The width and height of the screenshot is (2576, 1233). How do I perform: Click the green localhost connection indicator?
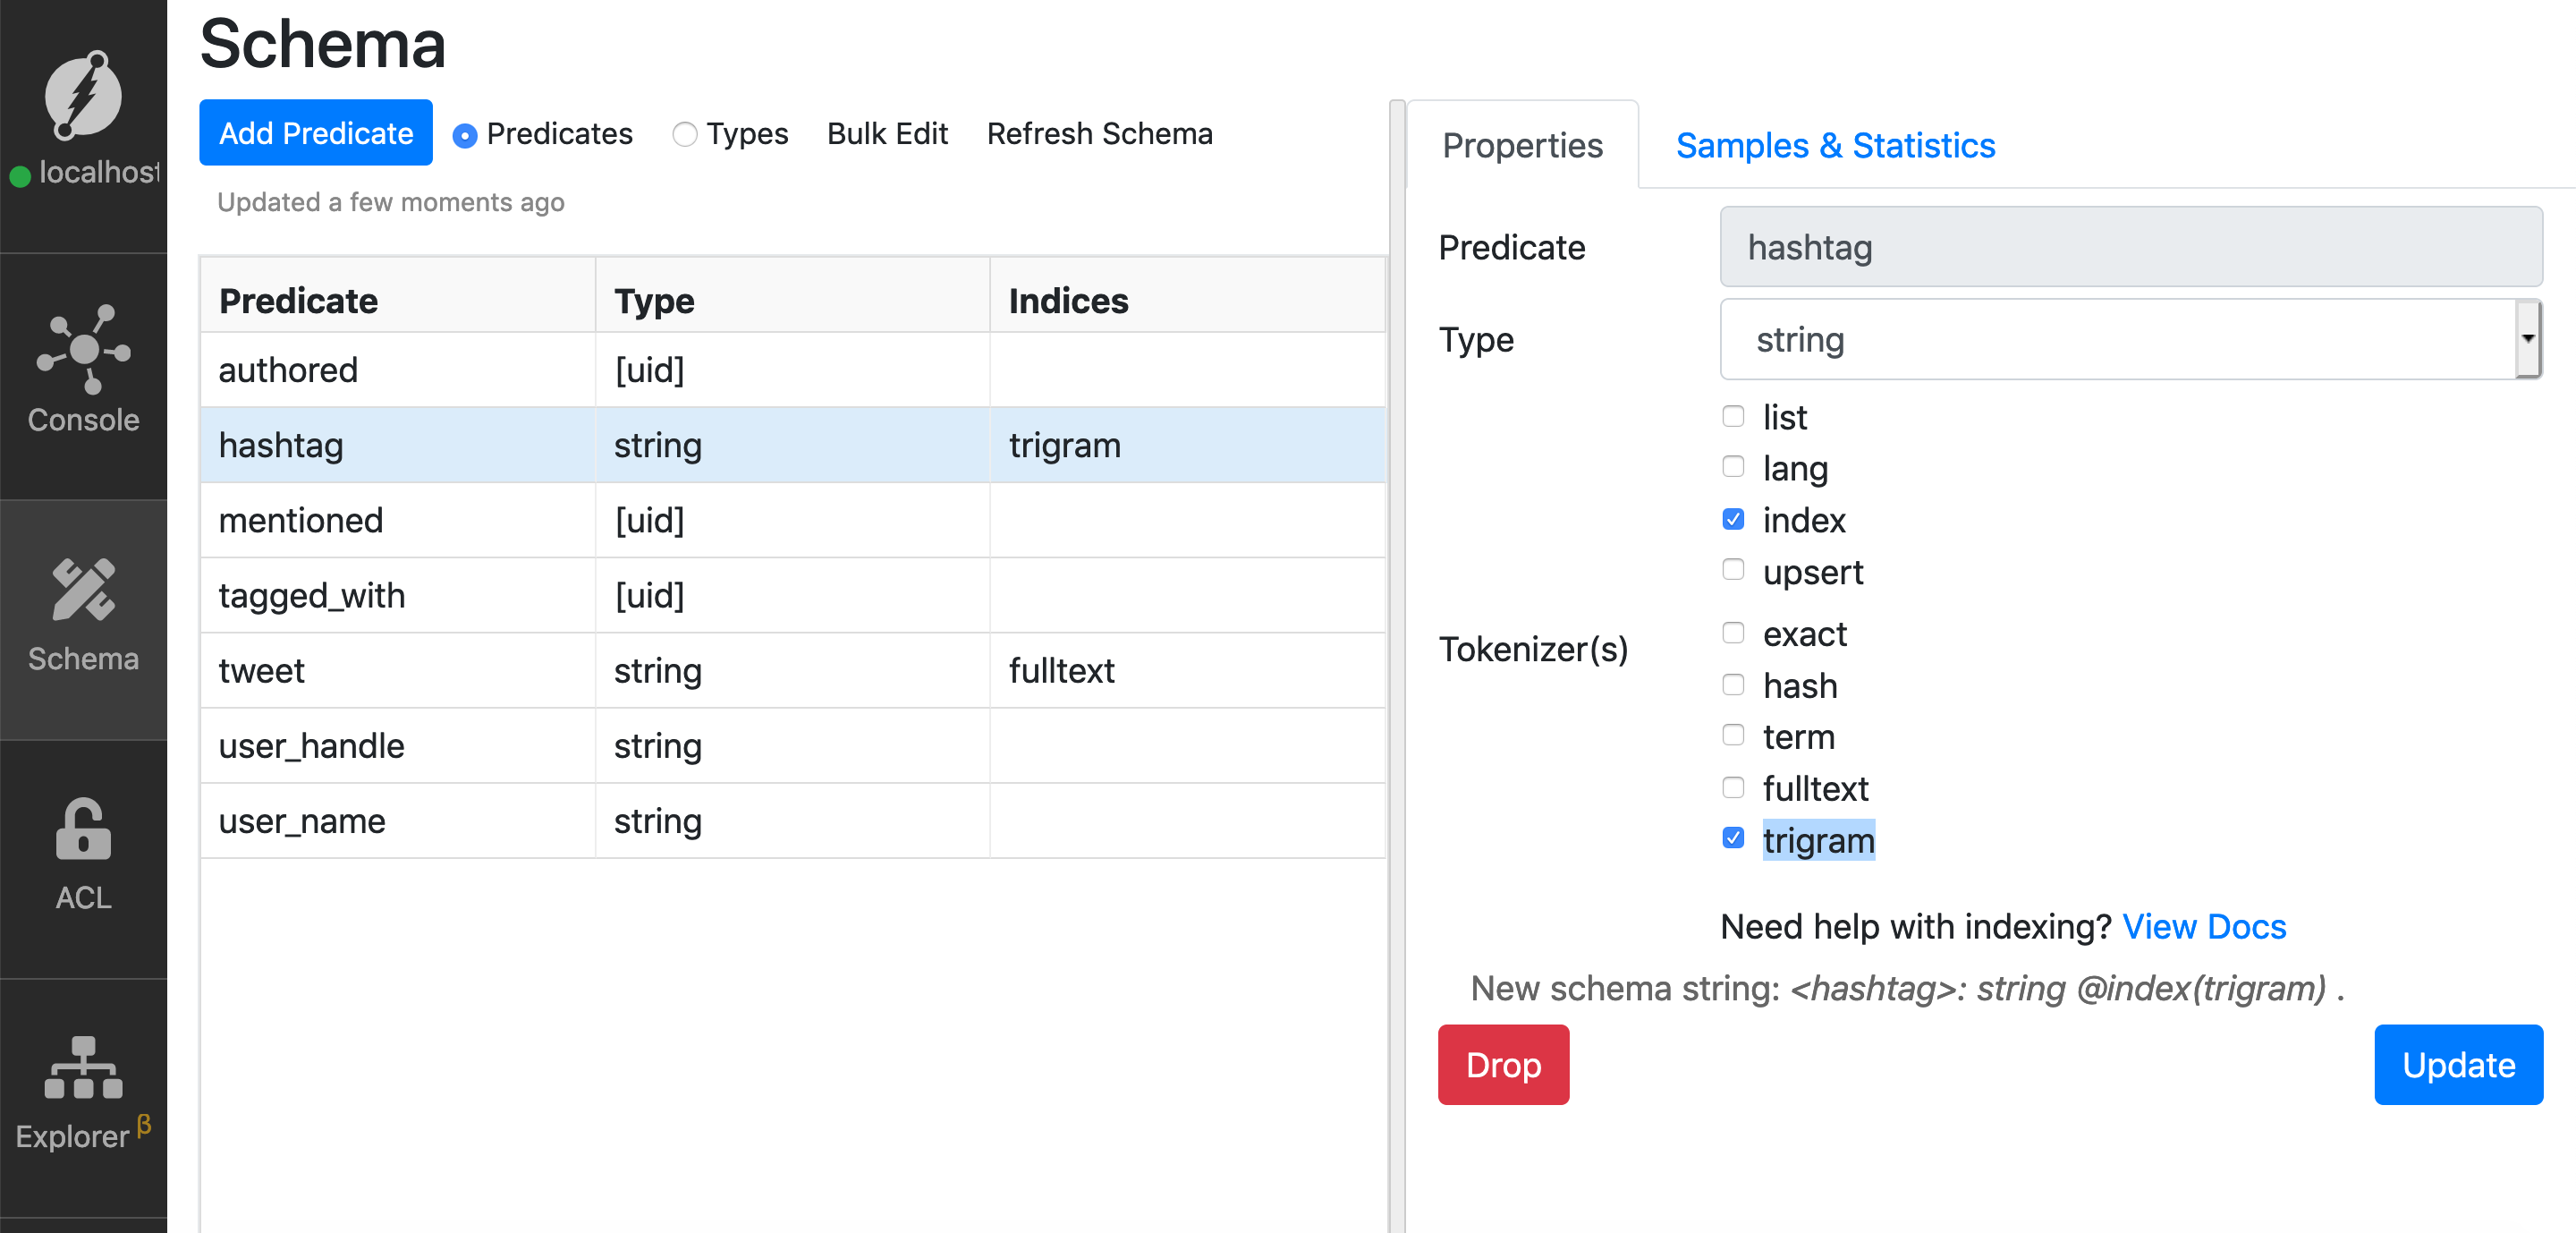(x=20, y=176)
